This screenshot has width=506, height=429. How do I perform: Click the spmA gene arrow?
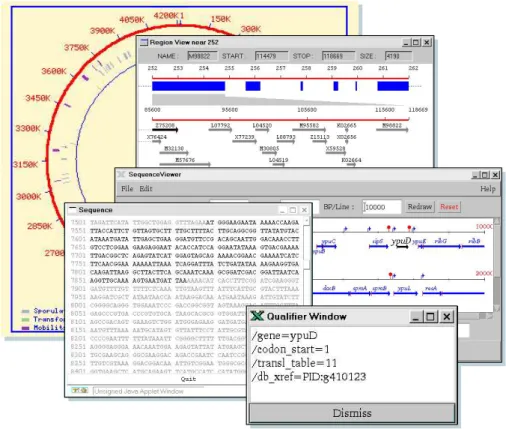(360, 293)
